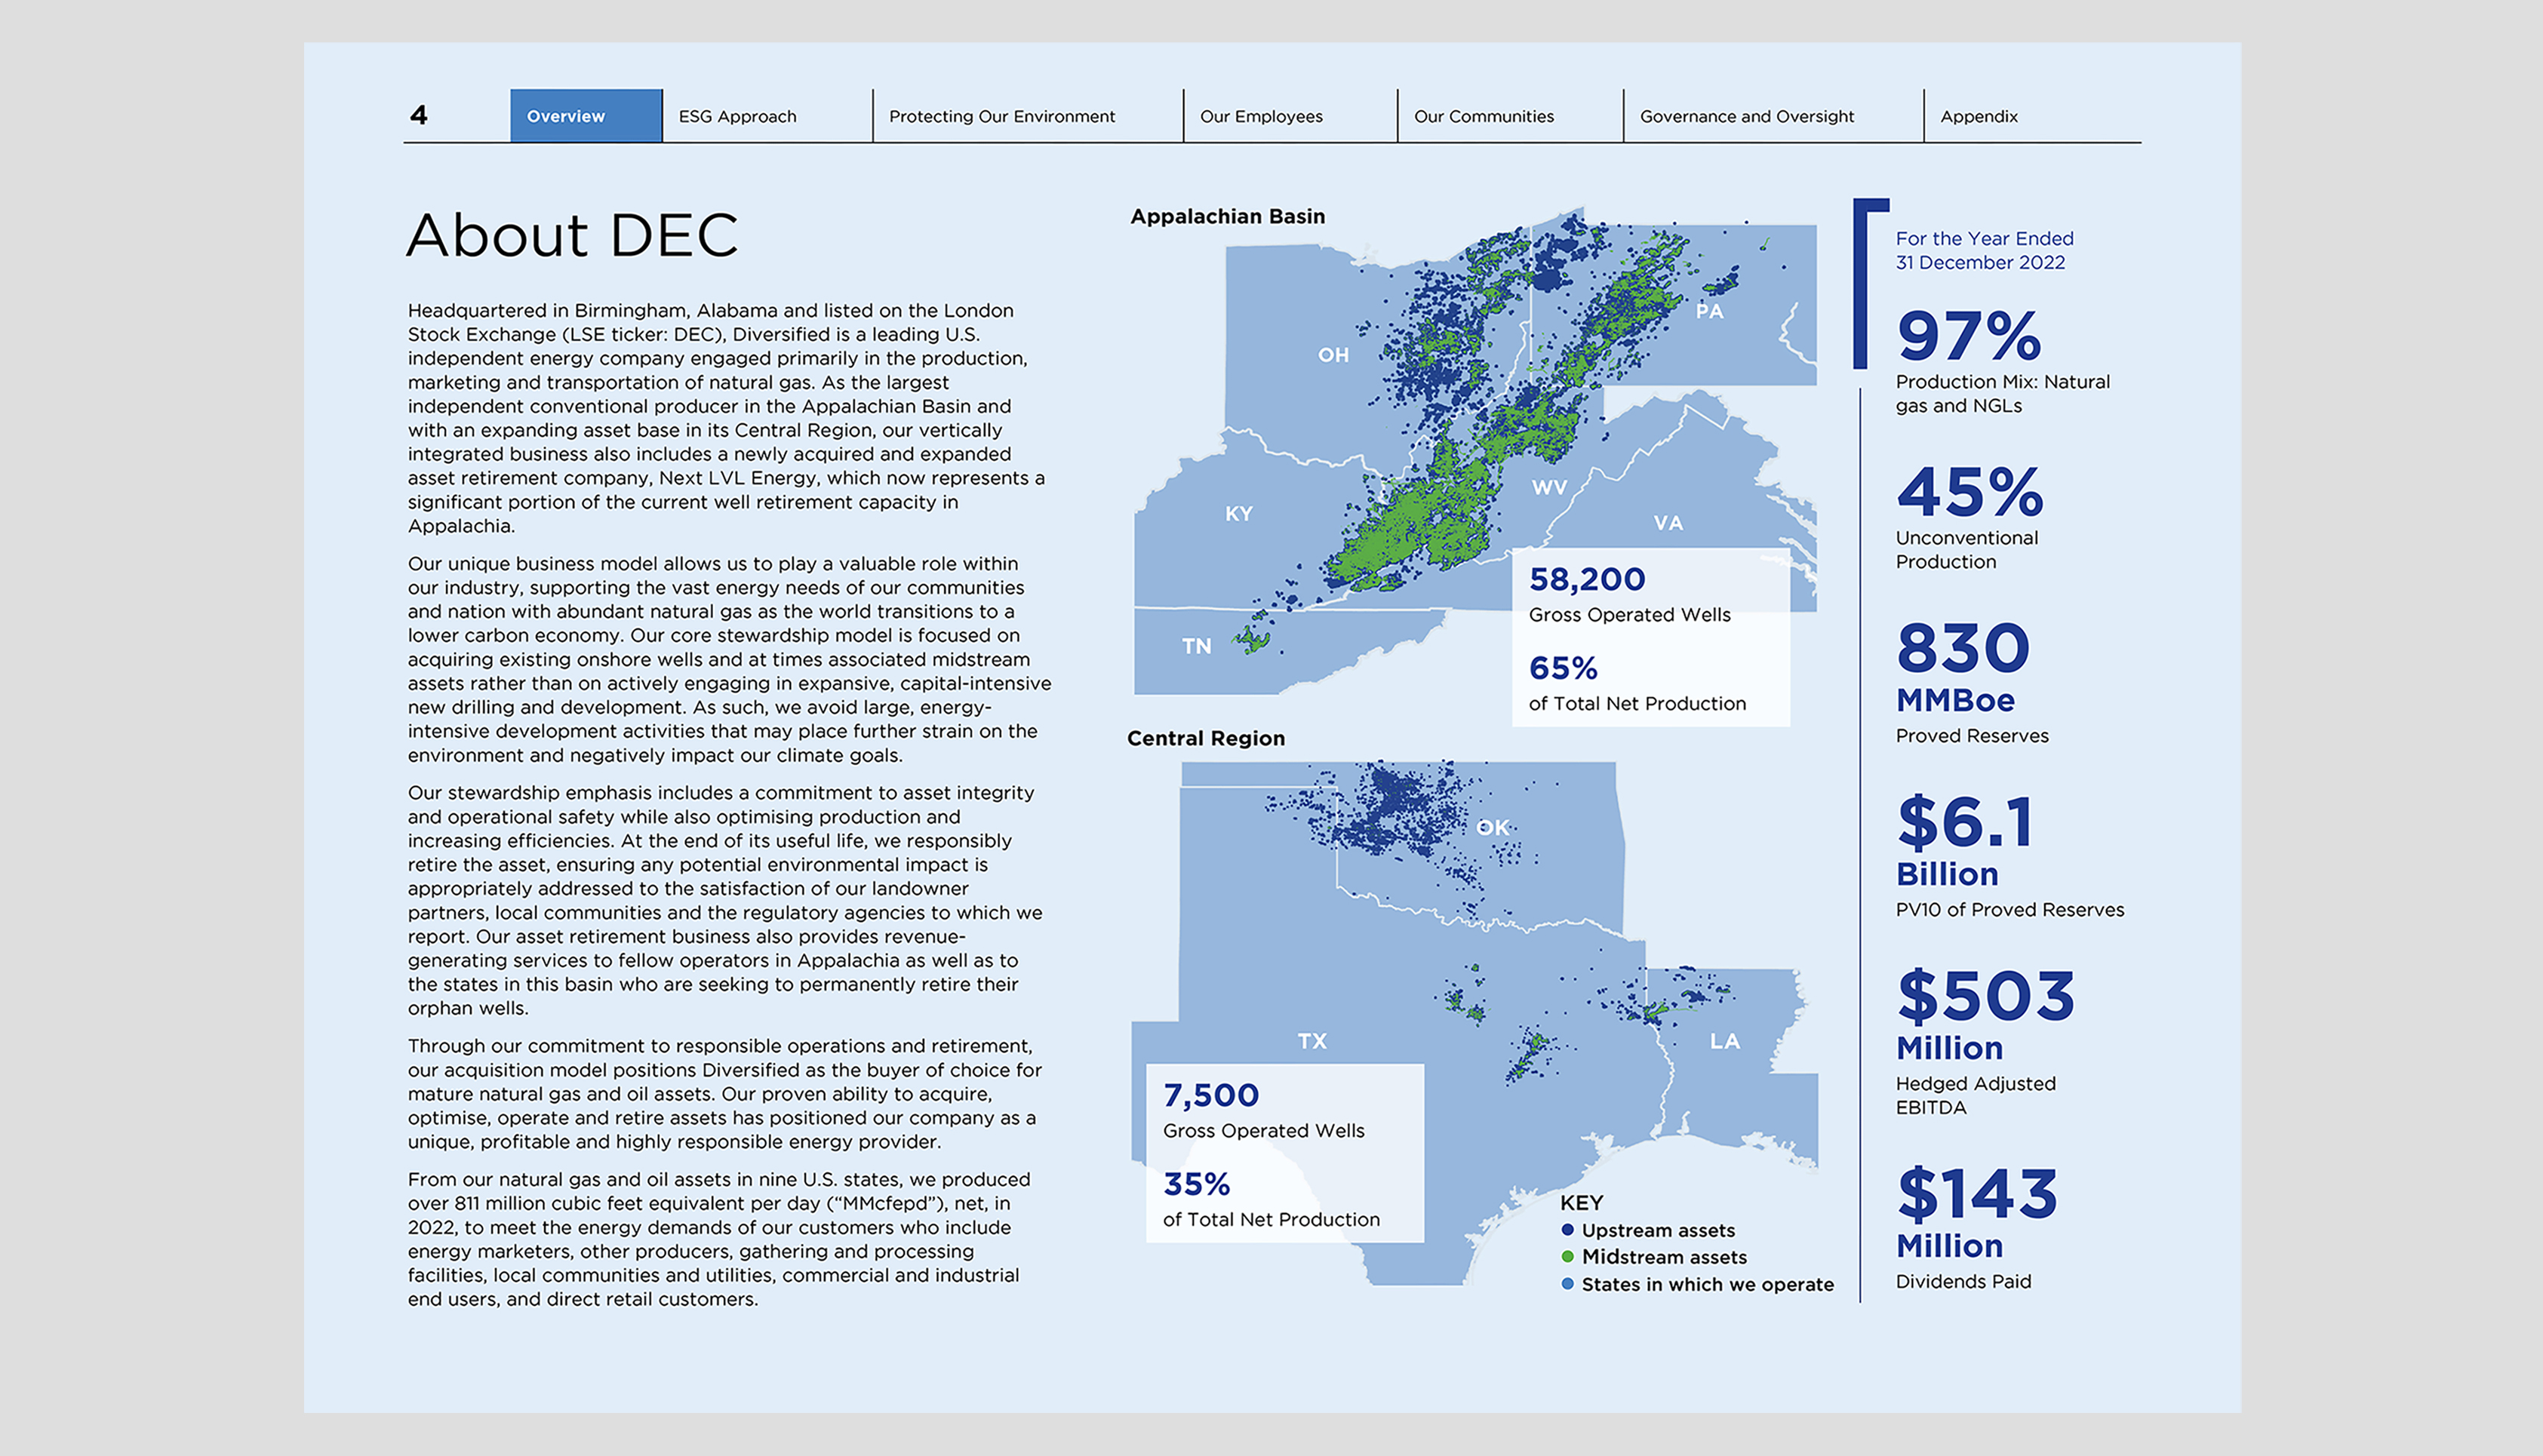Viewport: 2543px width, 1456px height.
Task: Click paragraph starting Headquartered in Birmingham
Action: (727, 419)
